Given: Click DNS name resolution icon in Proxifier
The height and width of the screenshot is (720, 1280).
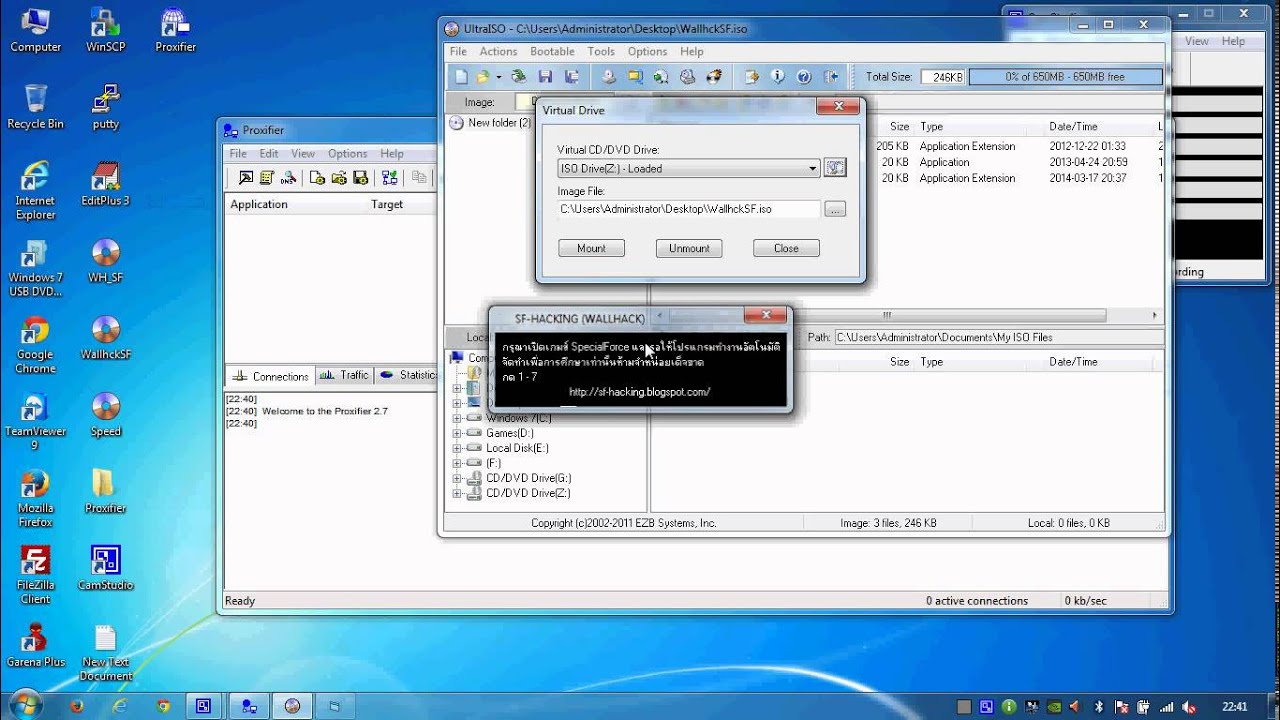Looking at the screenshot, I should 289,178.
